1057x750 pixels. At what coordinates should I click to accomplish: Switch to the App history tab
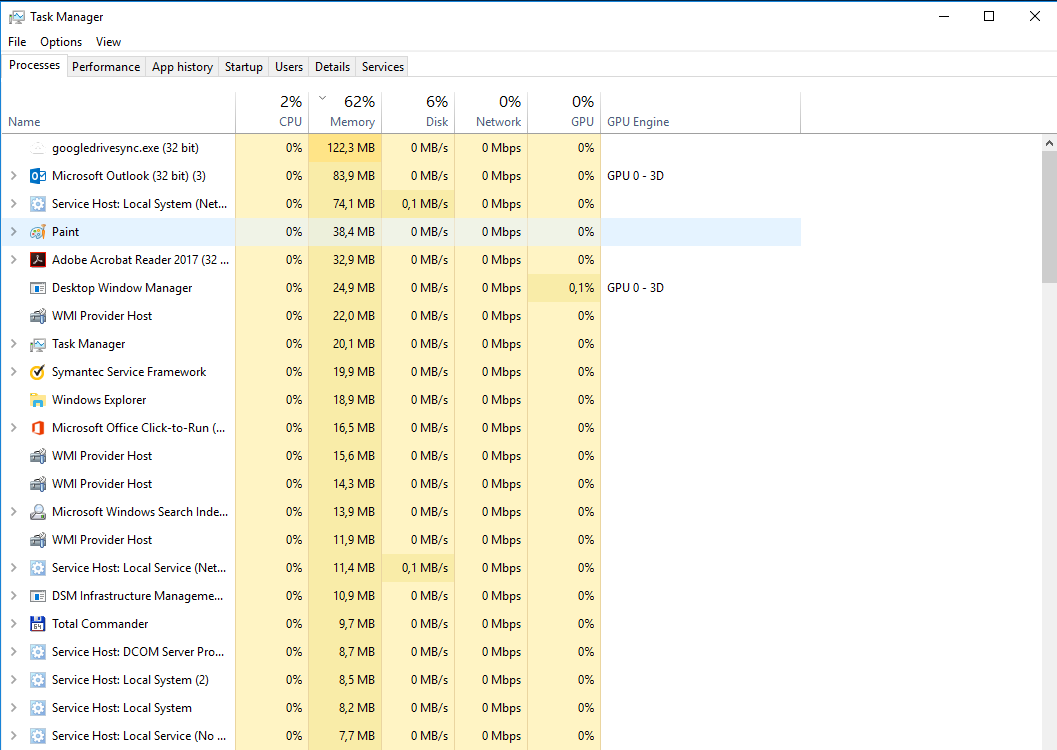coord(182,67)
